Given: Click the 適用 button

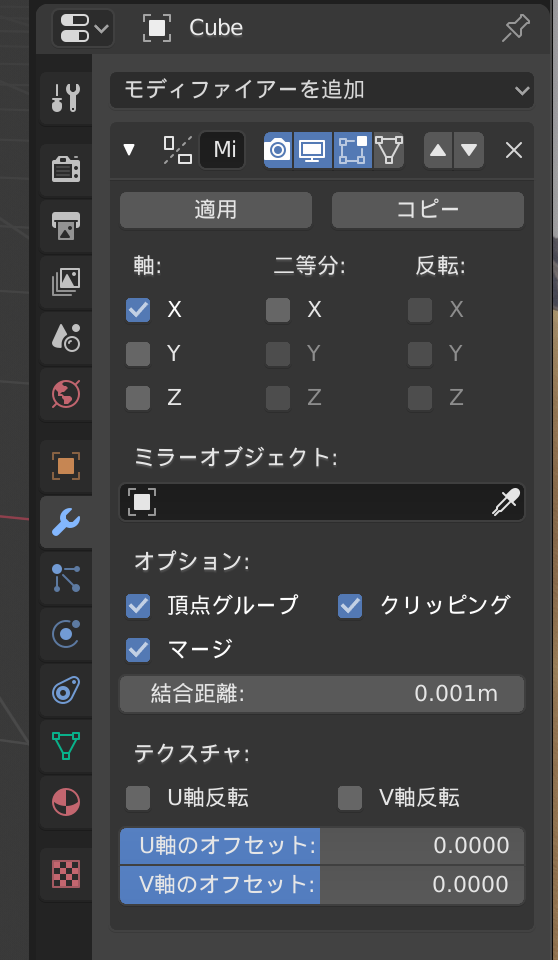Looking at the screenshot, I should tap(216, 210).
